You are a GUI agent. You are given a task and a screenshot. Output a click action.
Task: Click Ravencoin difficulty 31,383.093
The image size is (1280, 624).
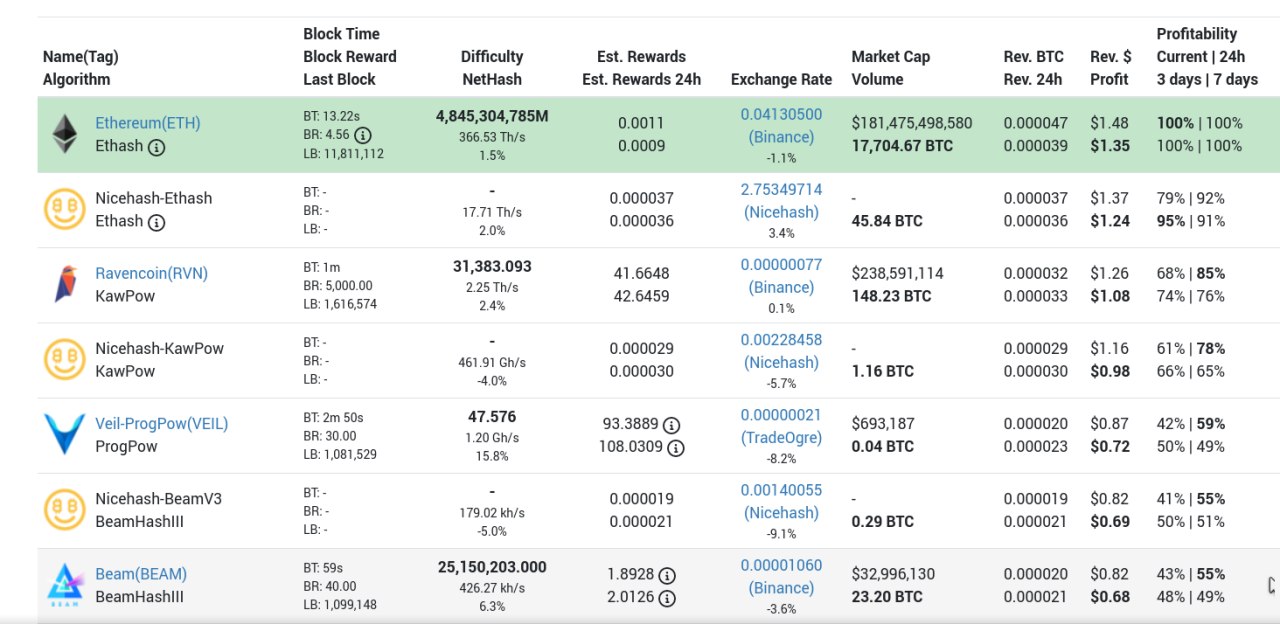492,266
